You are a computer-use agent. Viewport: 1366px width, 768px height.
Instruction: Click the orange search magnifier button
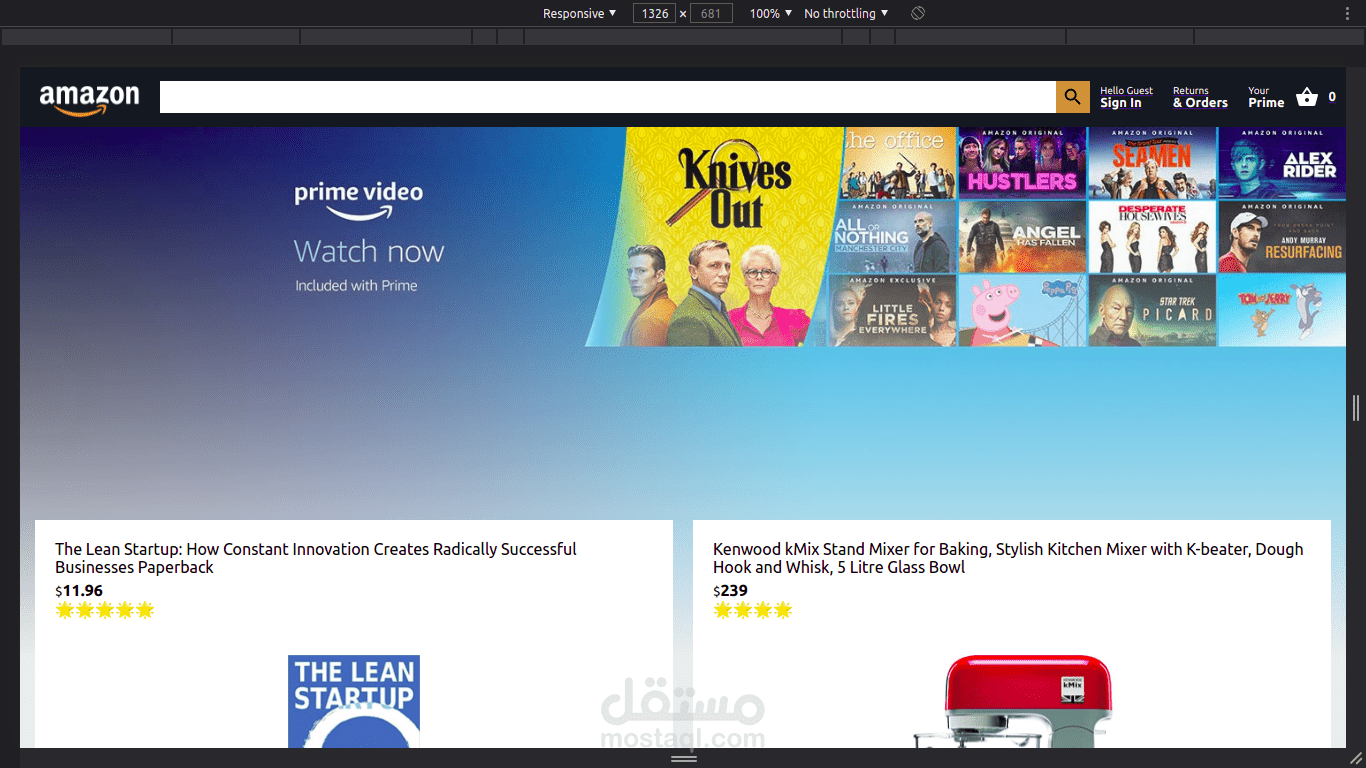(1073, 97)
